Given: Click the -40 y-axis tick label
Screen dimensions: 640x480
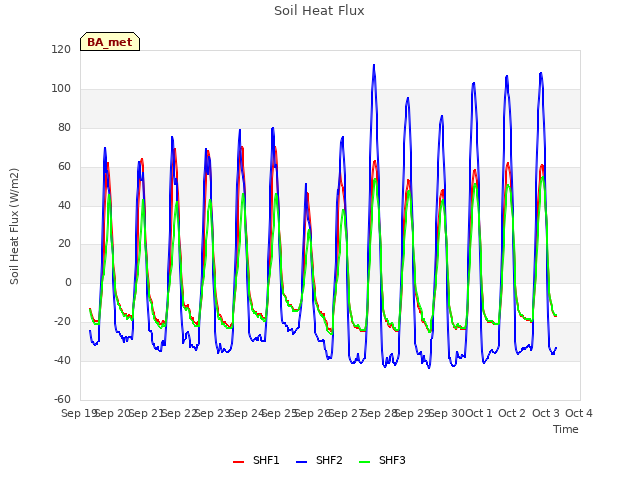Looking at the screenshot, I should [x=62, y=360].
